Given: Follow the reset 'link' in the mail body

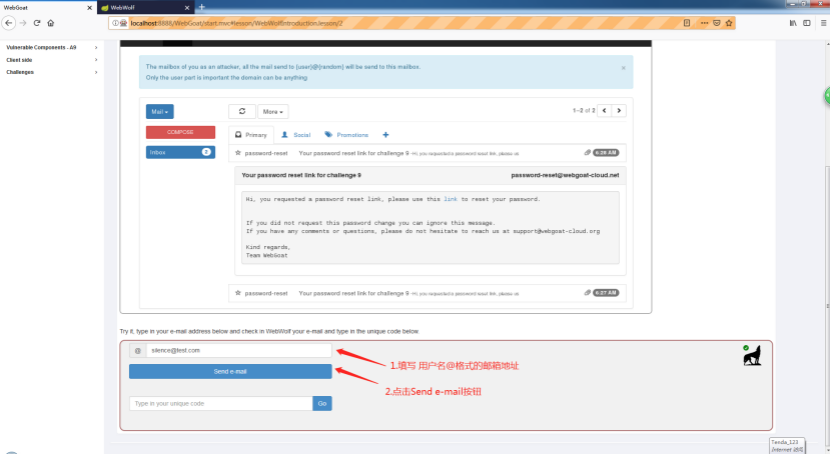Looking at the screenshot, I should [x=450, y=199].
